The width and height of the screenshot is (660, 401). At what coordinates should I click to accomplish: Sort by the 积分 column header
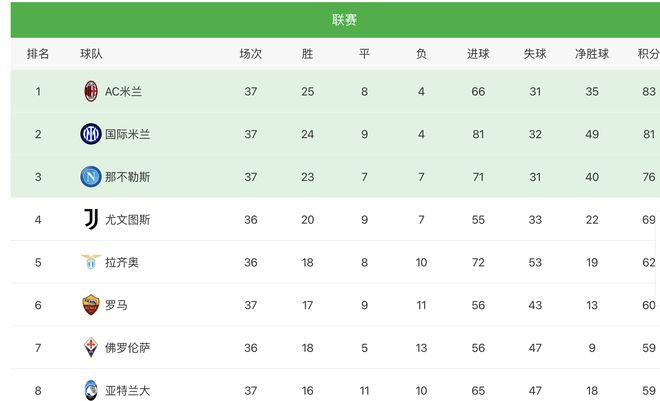point(649,54)
